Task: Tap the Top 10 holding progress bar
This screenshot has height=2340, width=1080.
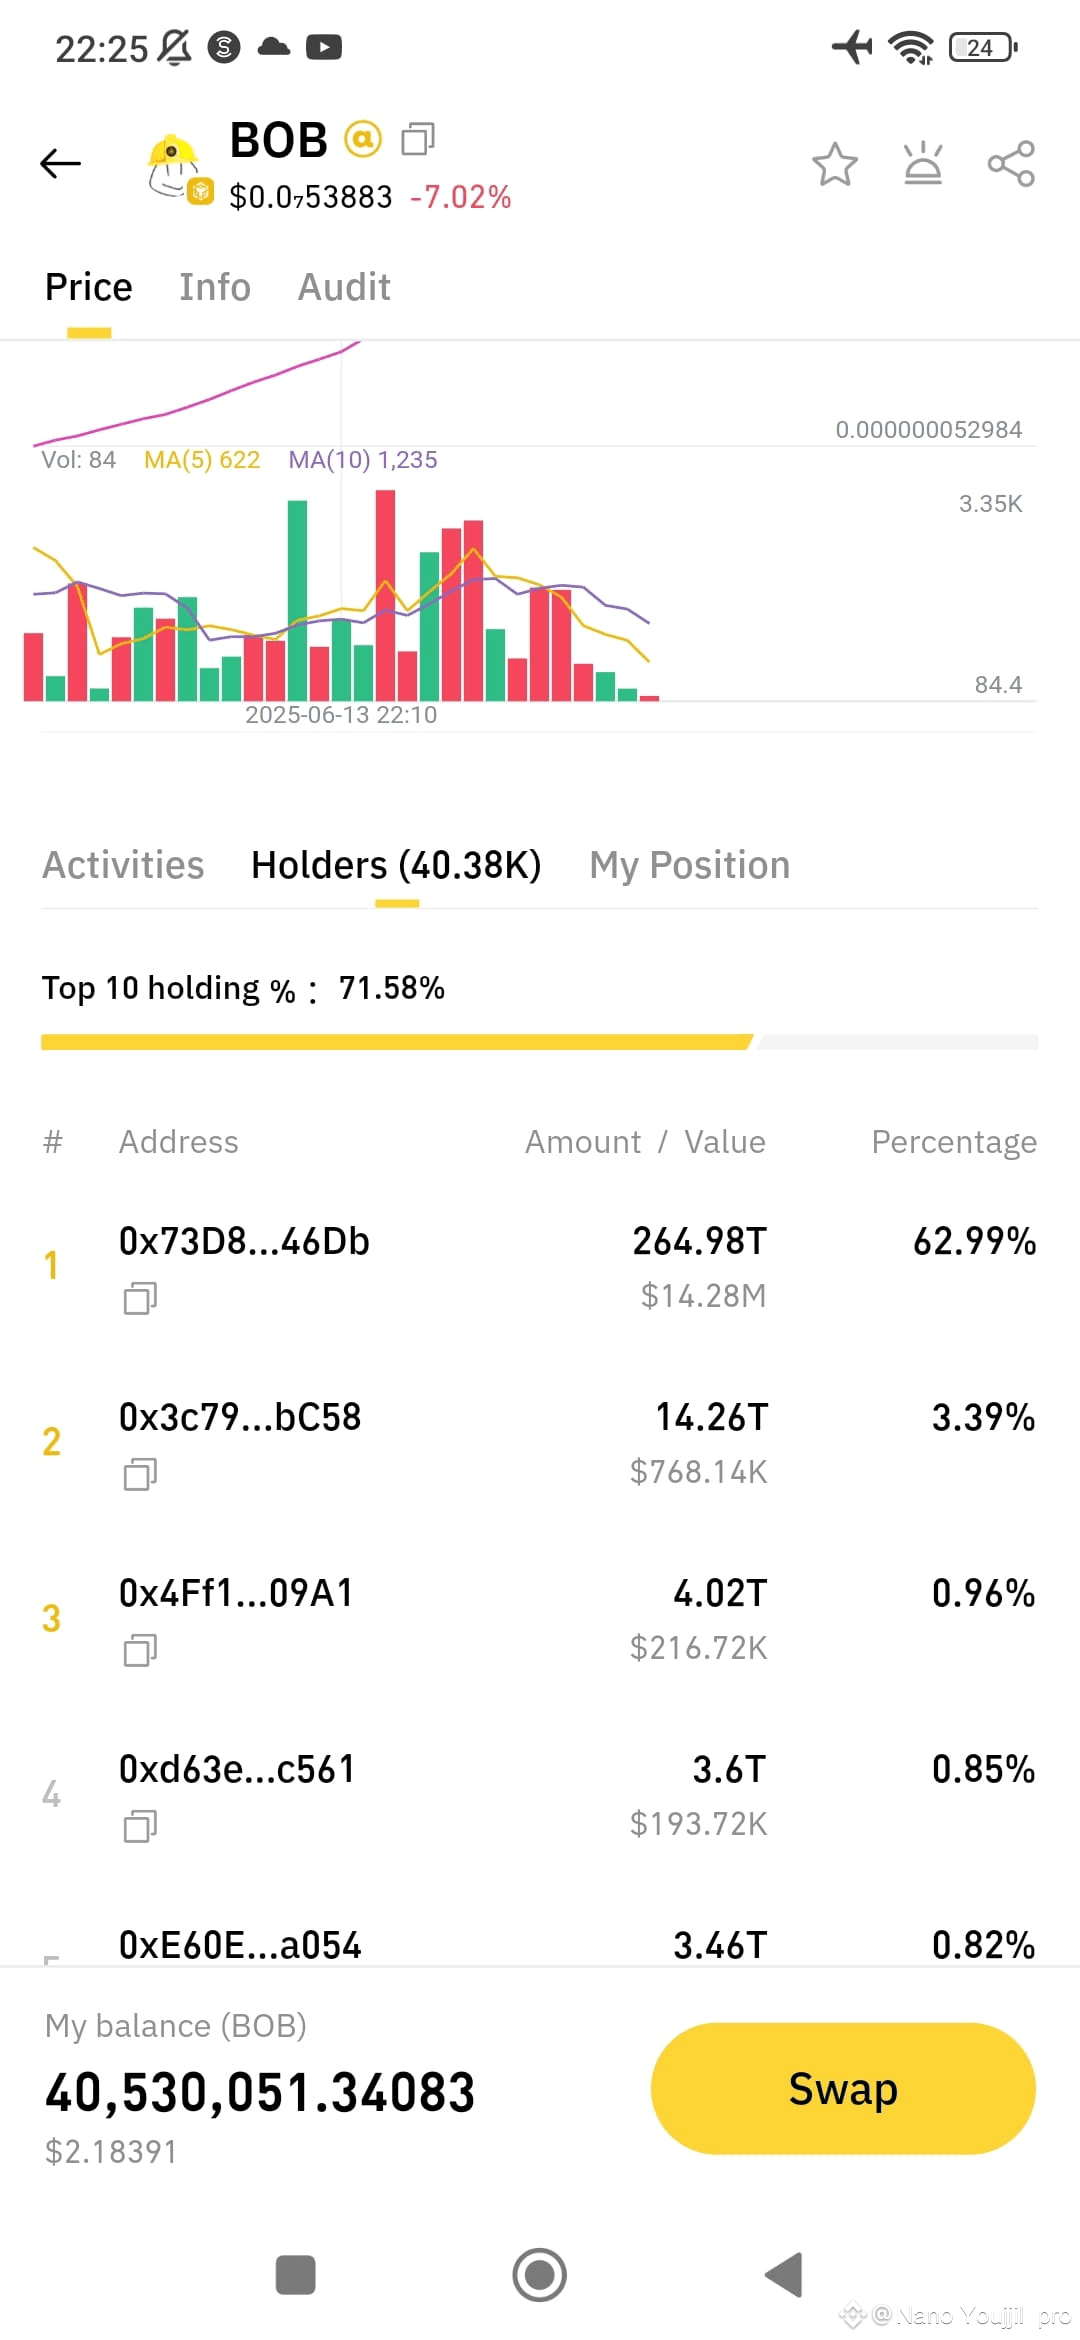Action: click(x=539, y=1042)
